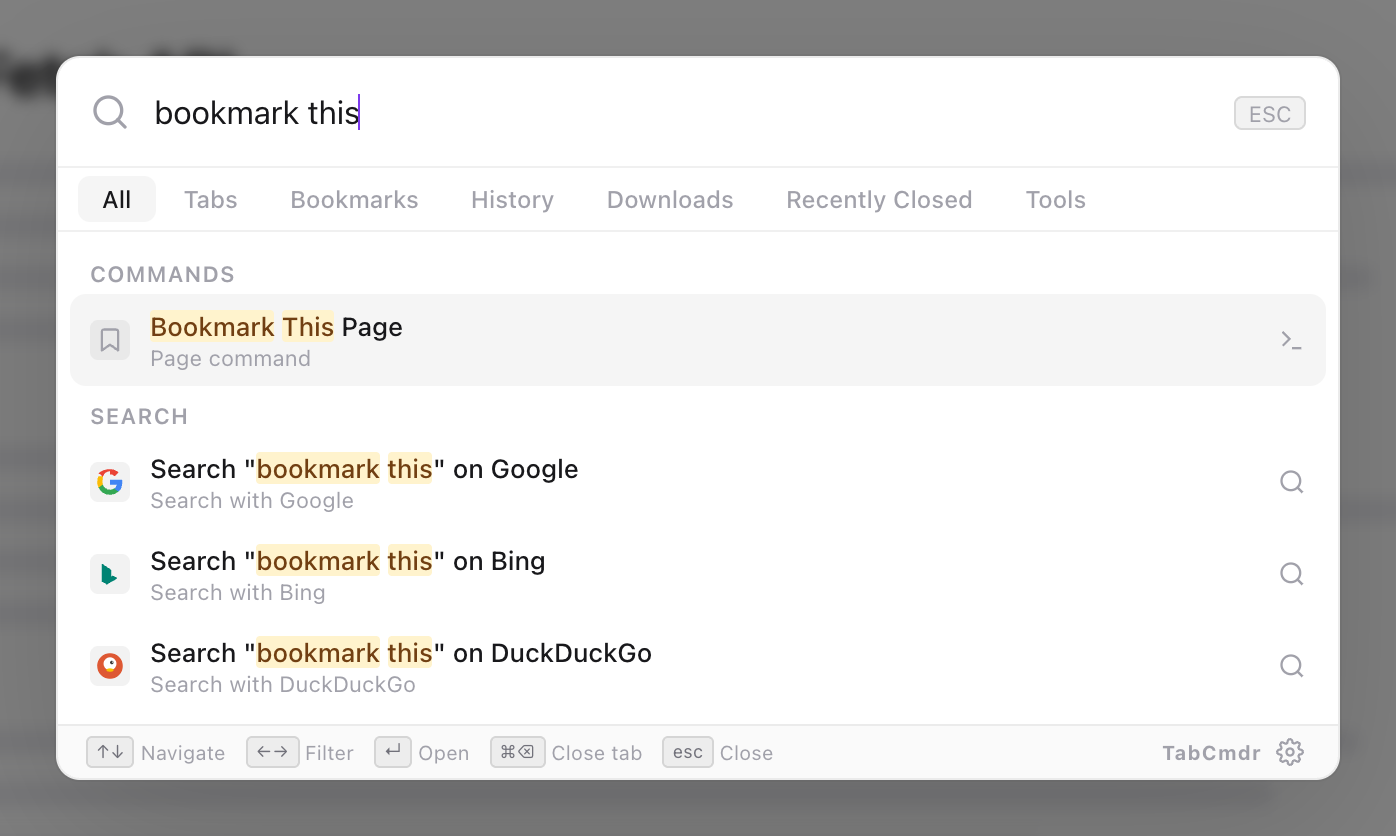
Task: Click the up/down arrows Navigate key hint
Action: (110, 752)
